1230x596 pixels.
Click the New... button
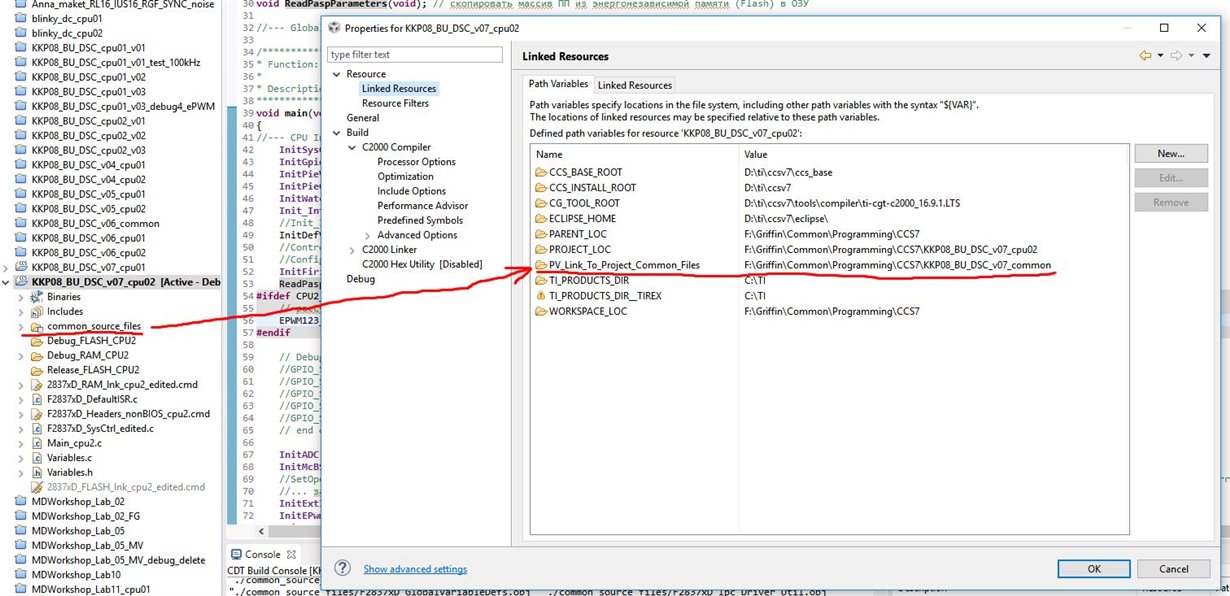(x=1171, y=154)
